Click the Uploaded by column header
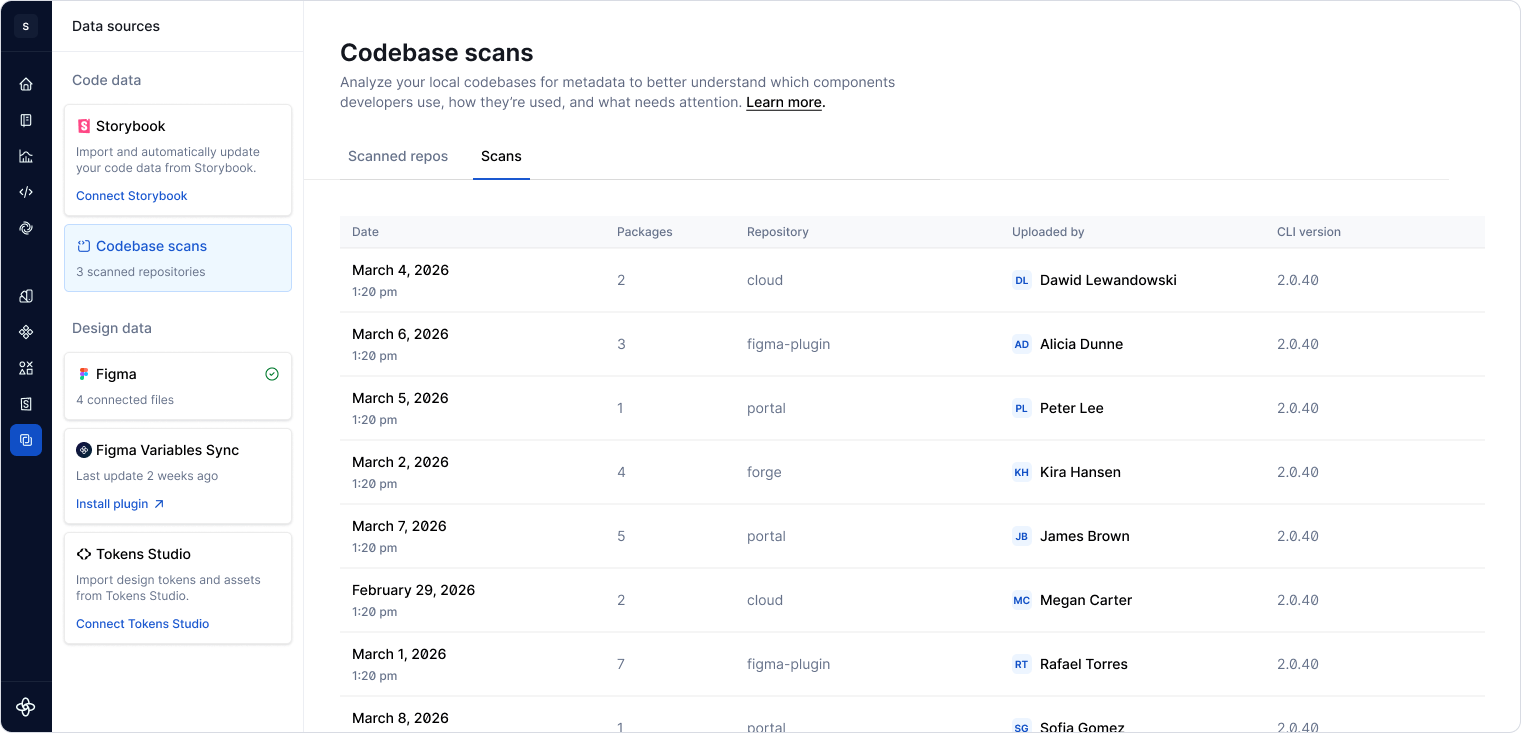This screenshot has height=733, width=1521. (x=1048, y=232)
